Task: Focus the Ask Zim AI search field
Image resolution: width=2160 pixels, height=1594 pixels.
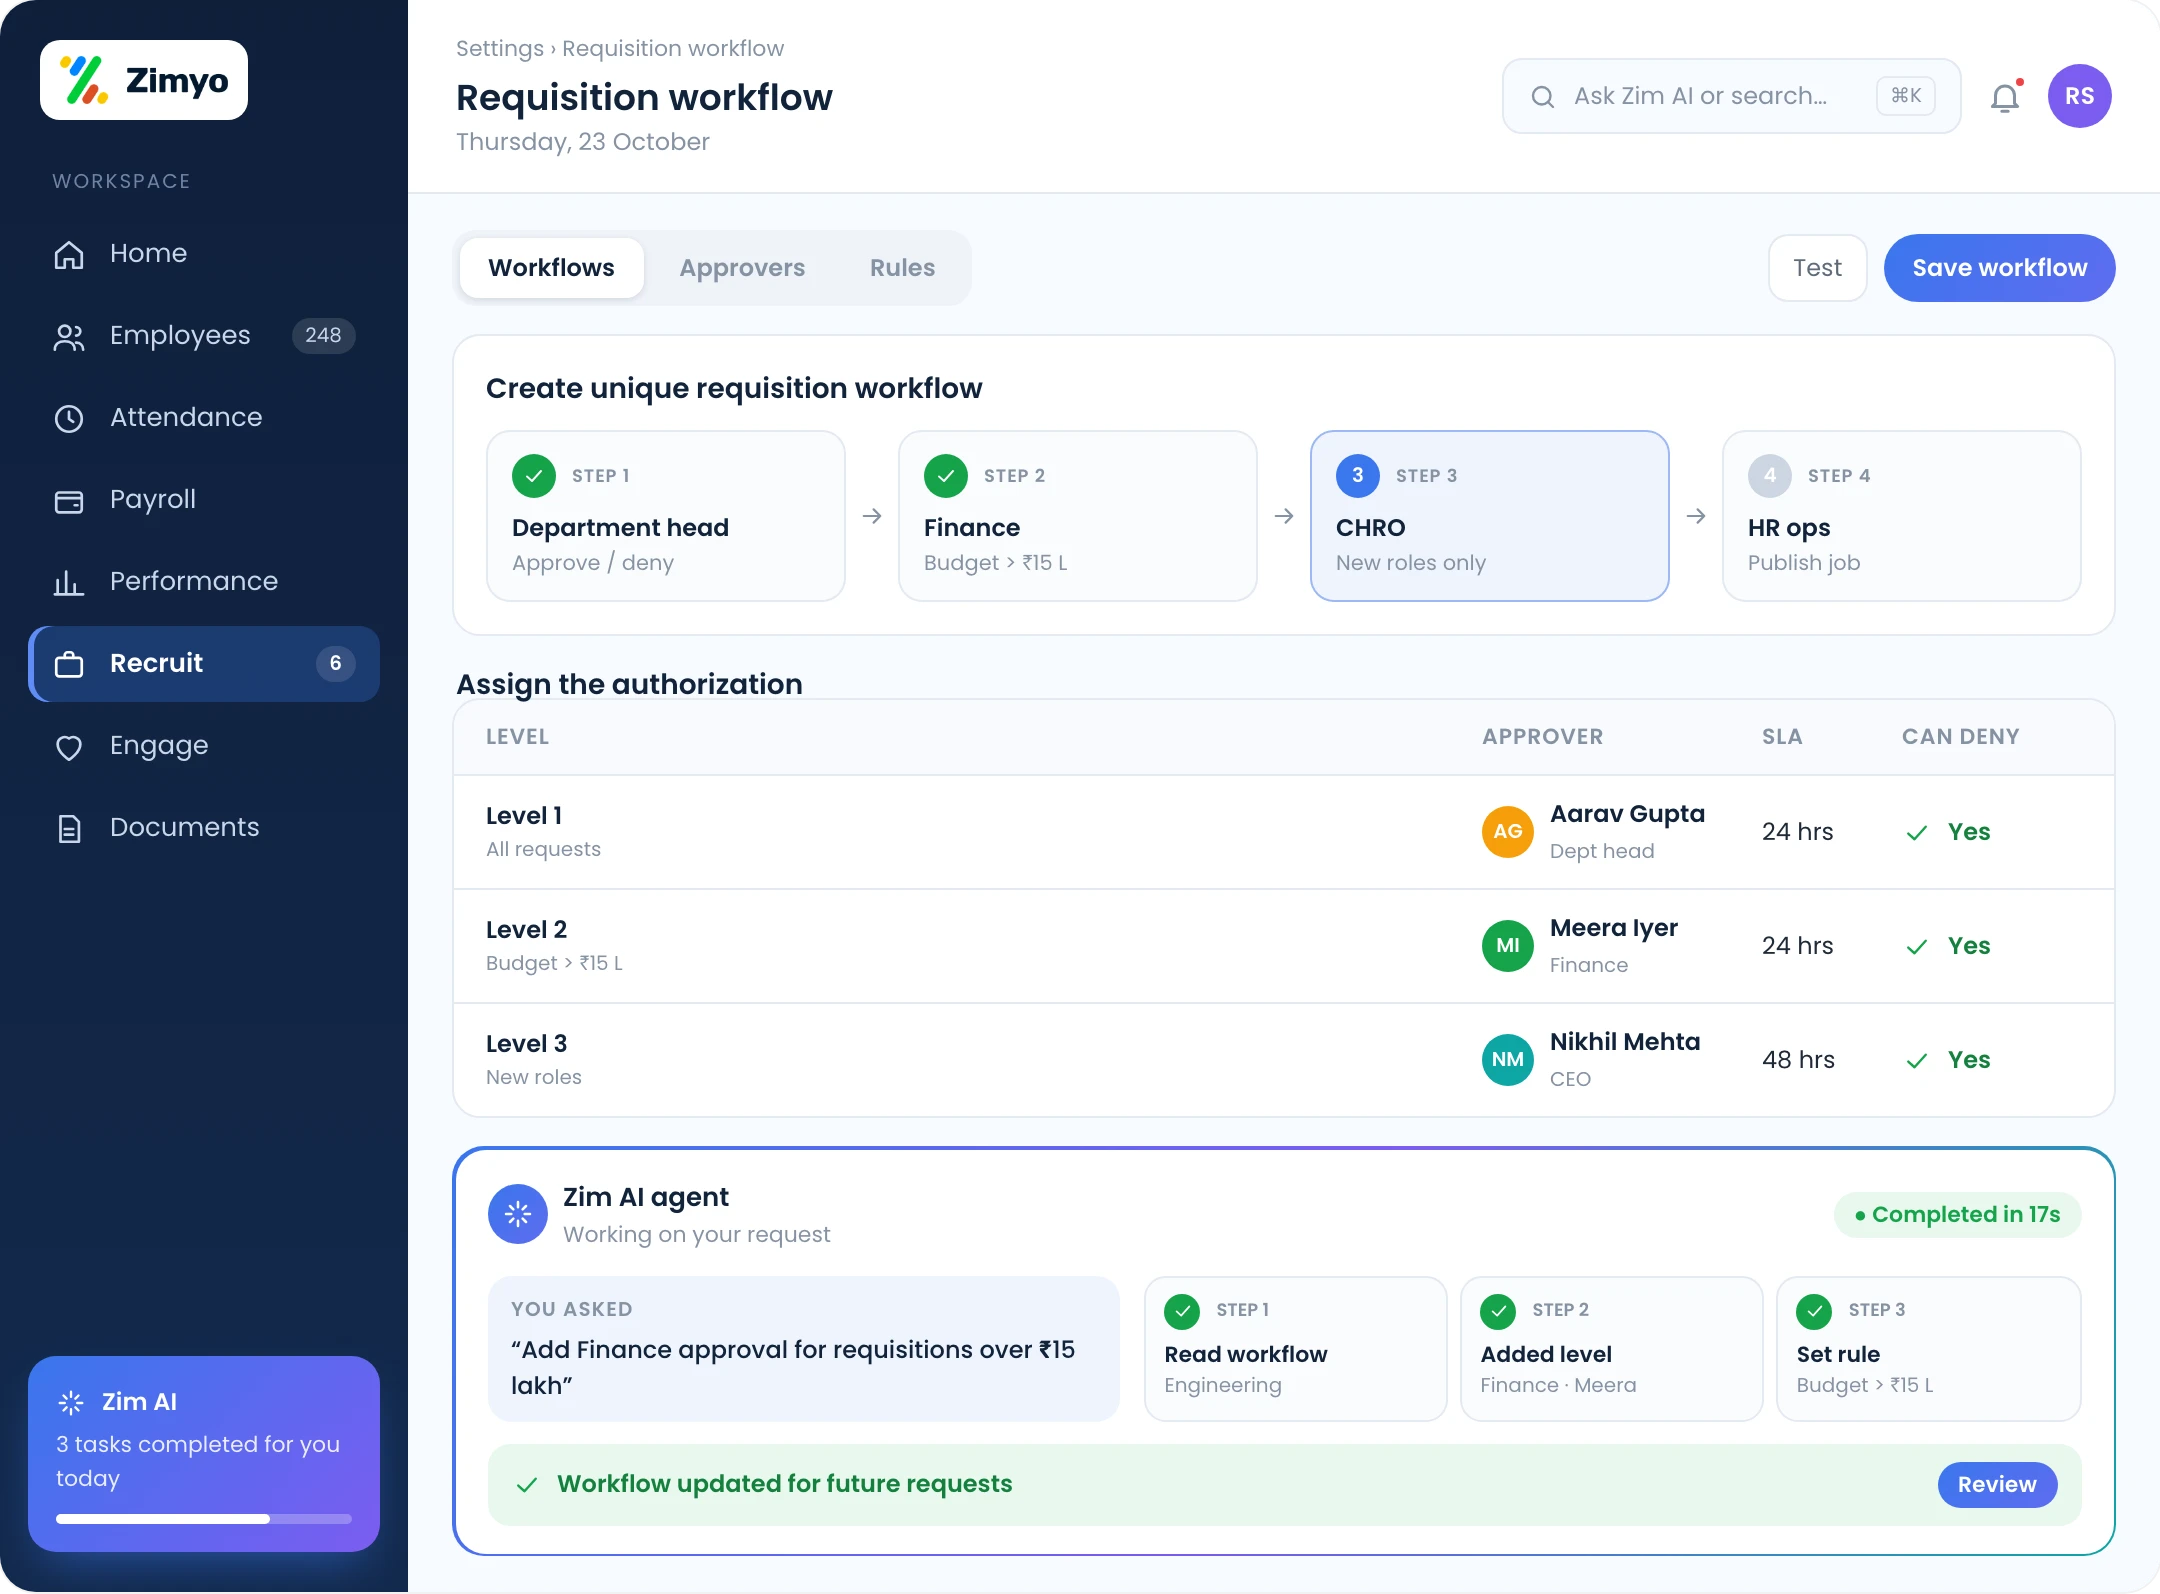Action: (x=1731, y=96)
